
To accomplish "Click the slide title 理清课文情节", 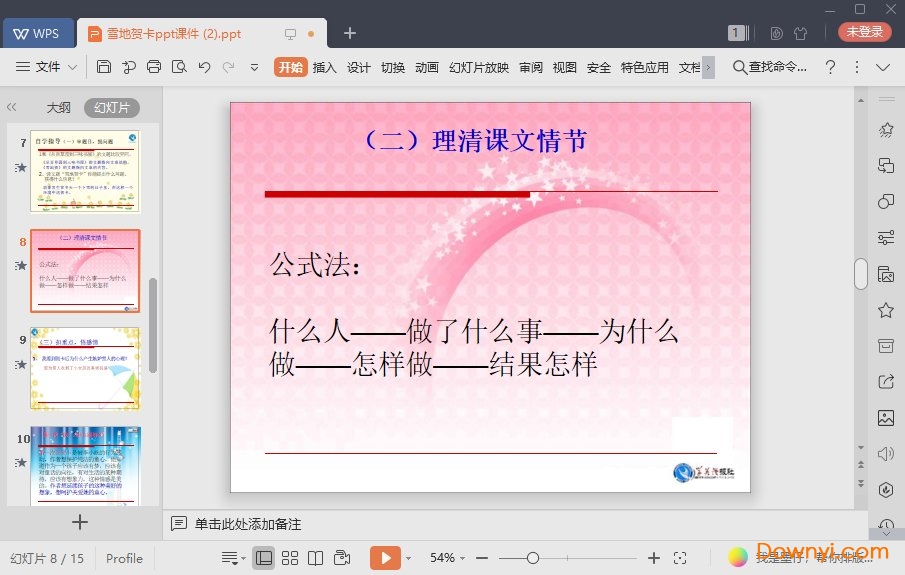I will [510, 141].
